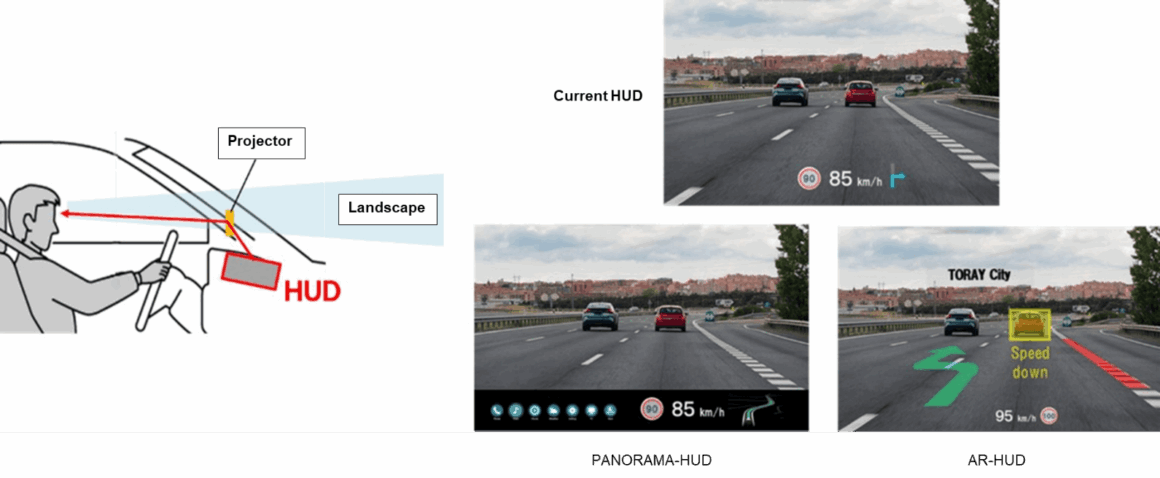
Task: Click the 90 speed limit sign in Current HUD
Action: tap(808, 180)
